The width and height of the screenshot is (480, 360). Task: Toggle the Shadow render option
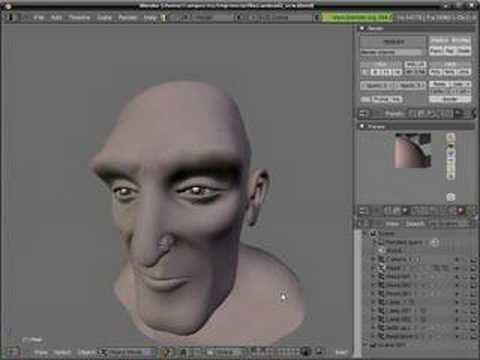coord(439,40)
